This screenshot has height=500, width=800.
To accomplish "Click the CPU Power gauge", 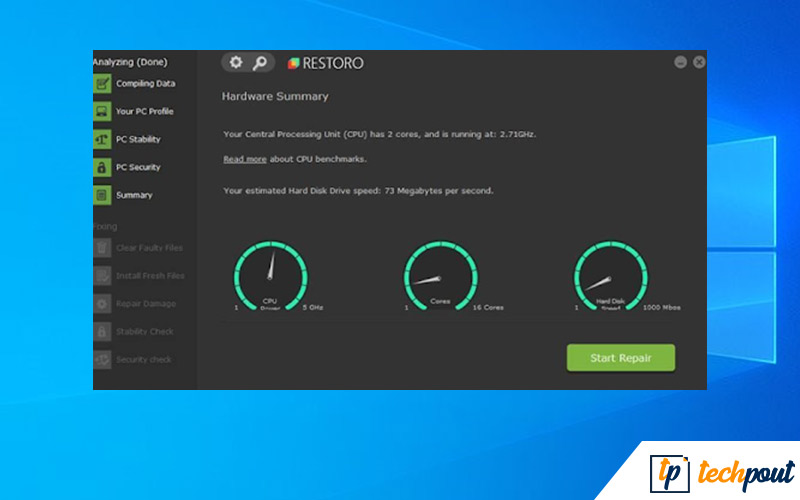I will 270,275.
